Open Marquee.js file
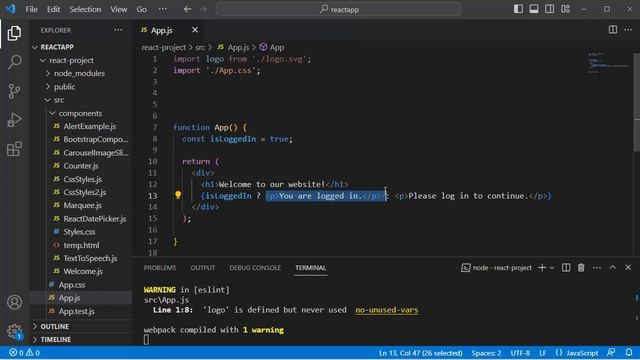 click(81, 205)
